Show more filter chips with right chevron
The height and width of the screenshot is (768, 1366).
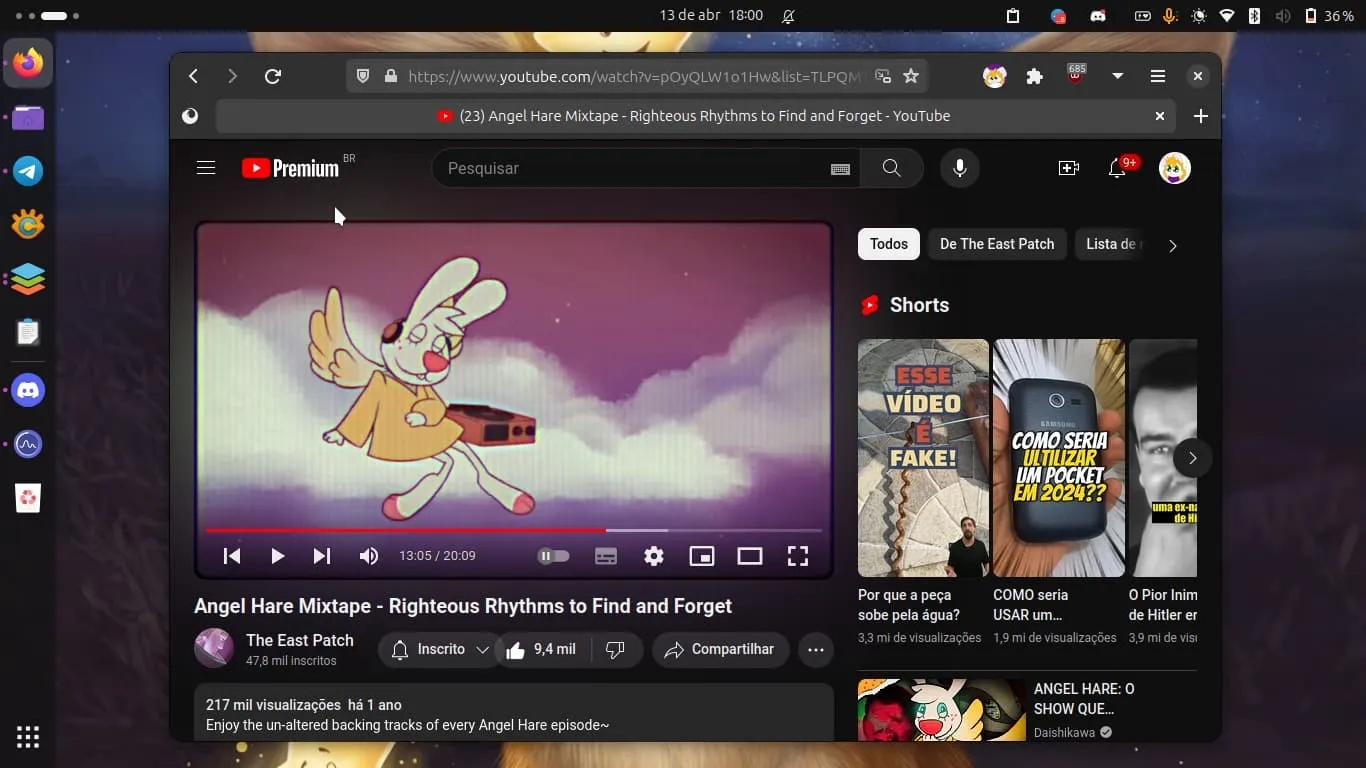click(1173, 245)
